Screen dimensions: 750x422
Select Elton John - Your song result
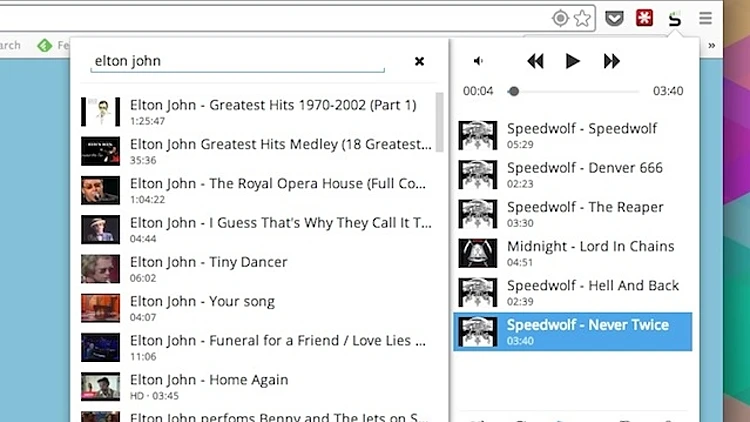(x=202, y=301)
